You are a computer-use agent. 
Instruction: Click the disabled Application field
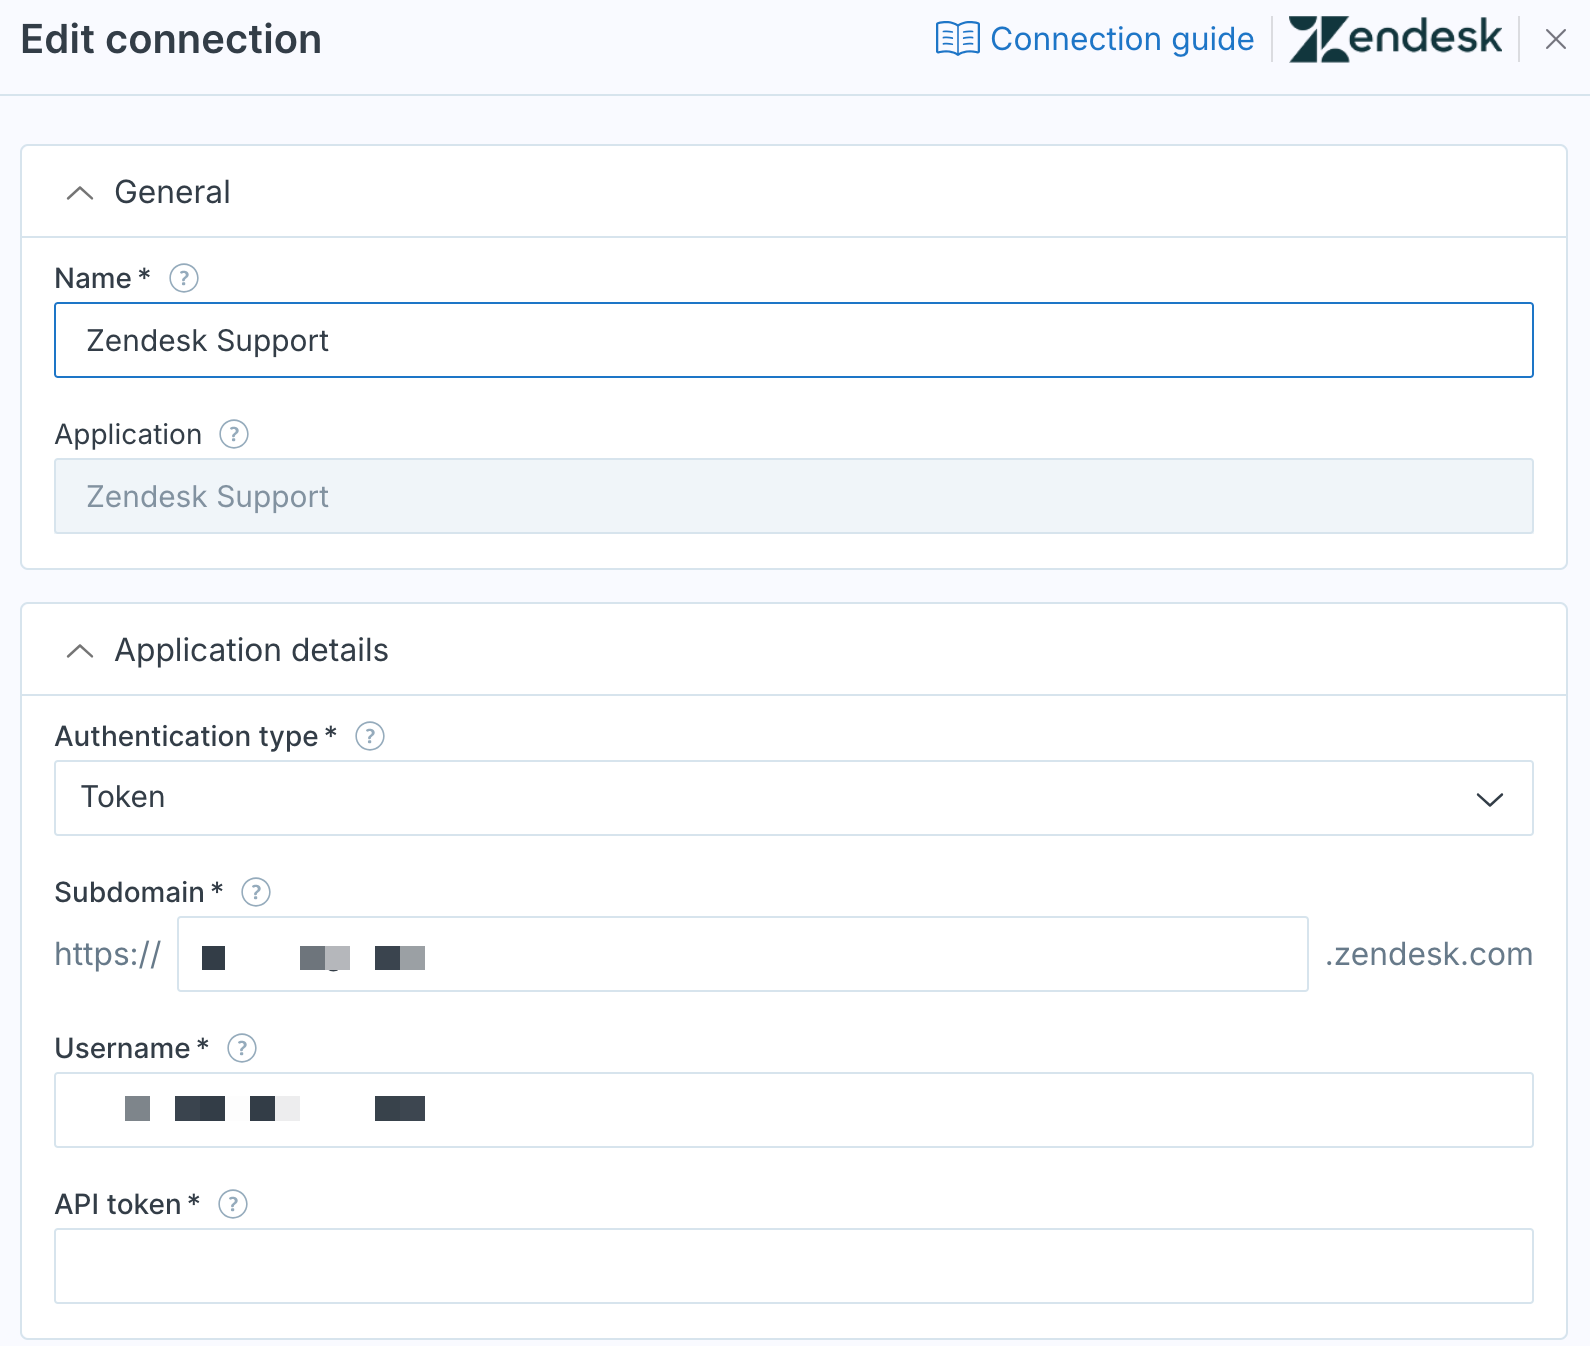coord(794,496)
